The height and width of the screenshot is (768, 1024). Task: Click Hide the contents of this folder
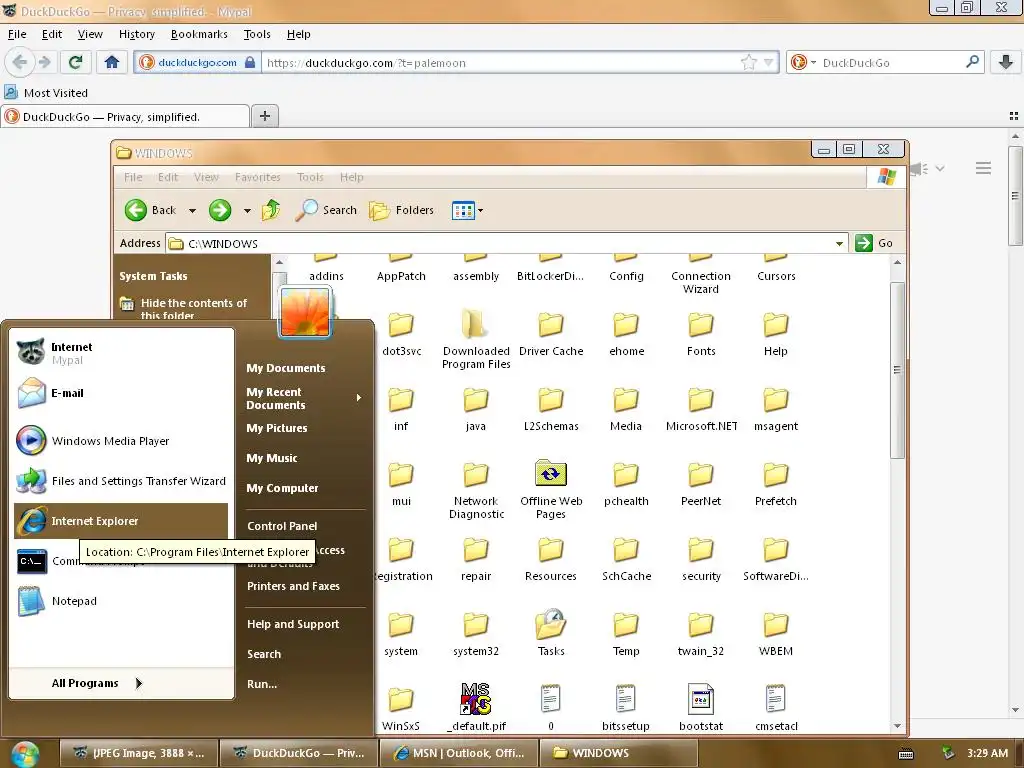click(x=183, y=309)
